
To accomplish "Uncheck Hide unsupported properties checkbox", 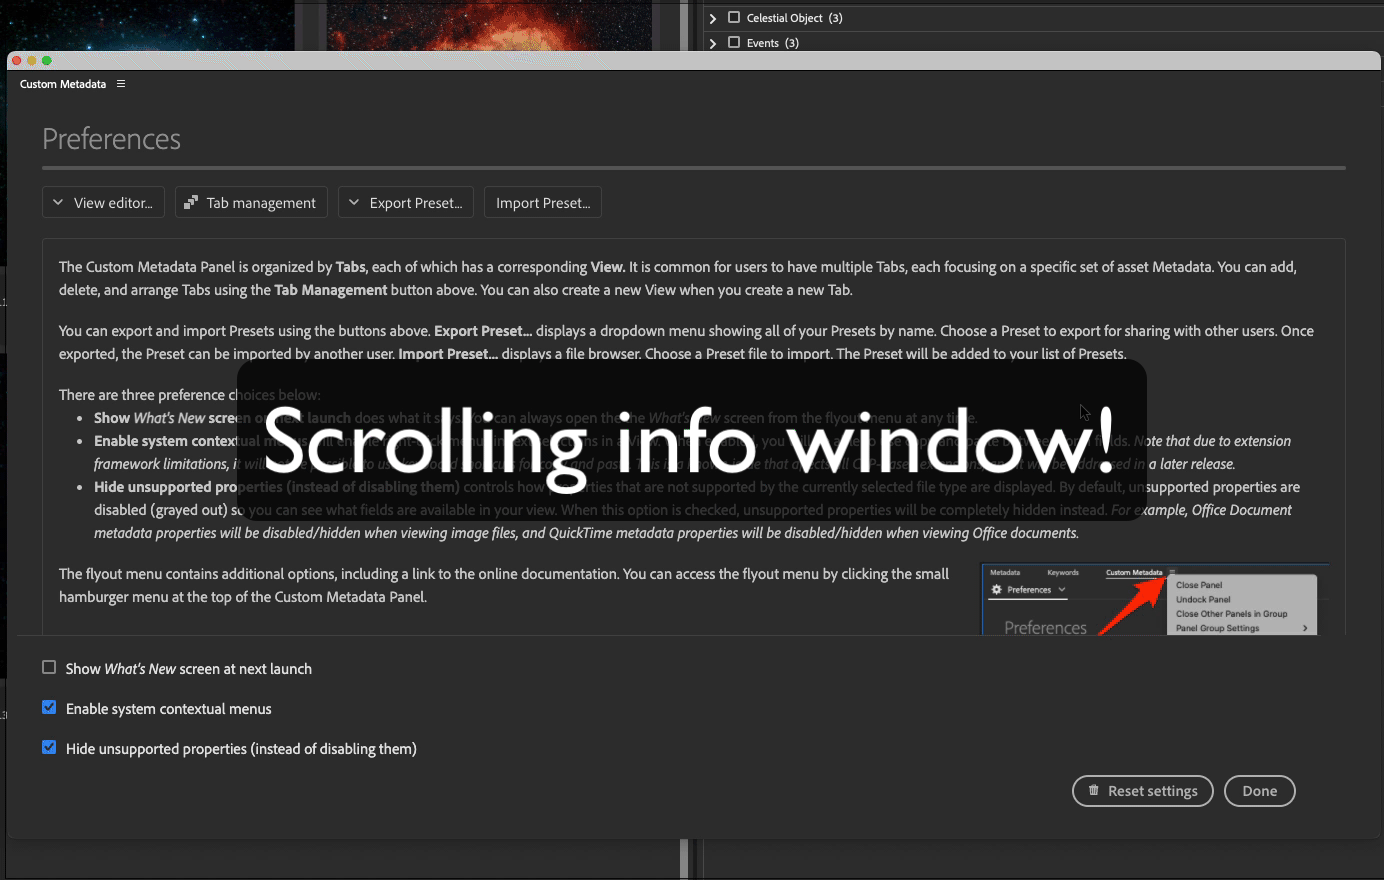I will pos(49,747).
